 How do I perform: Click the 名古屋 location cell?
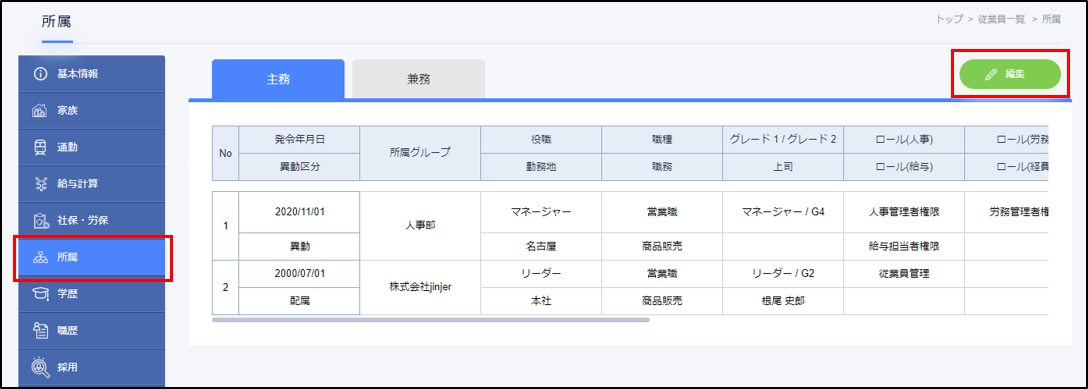tap(541, 246)
